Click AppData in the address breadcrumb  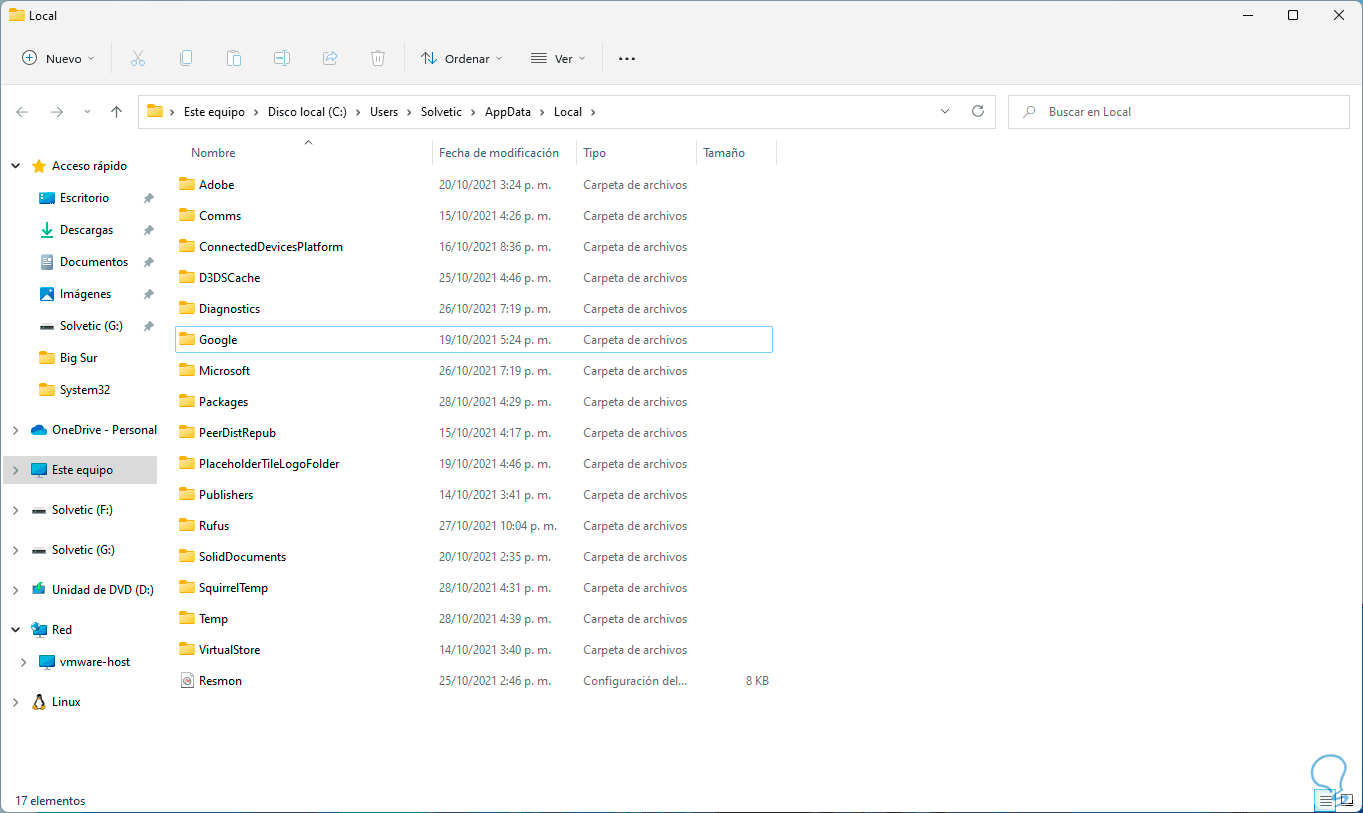tap(508, 112)
